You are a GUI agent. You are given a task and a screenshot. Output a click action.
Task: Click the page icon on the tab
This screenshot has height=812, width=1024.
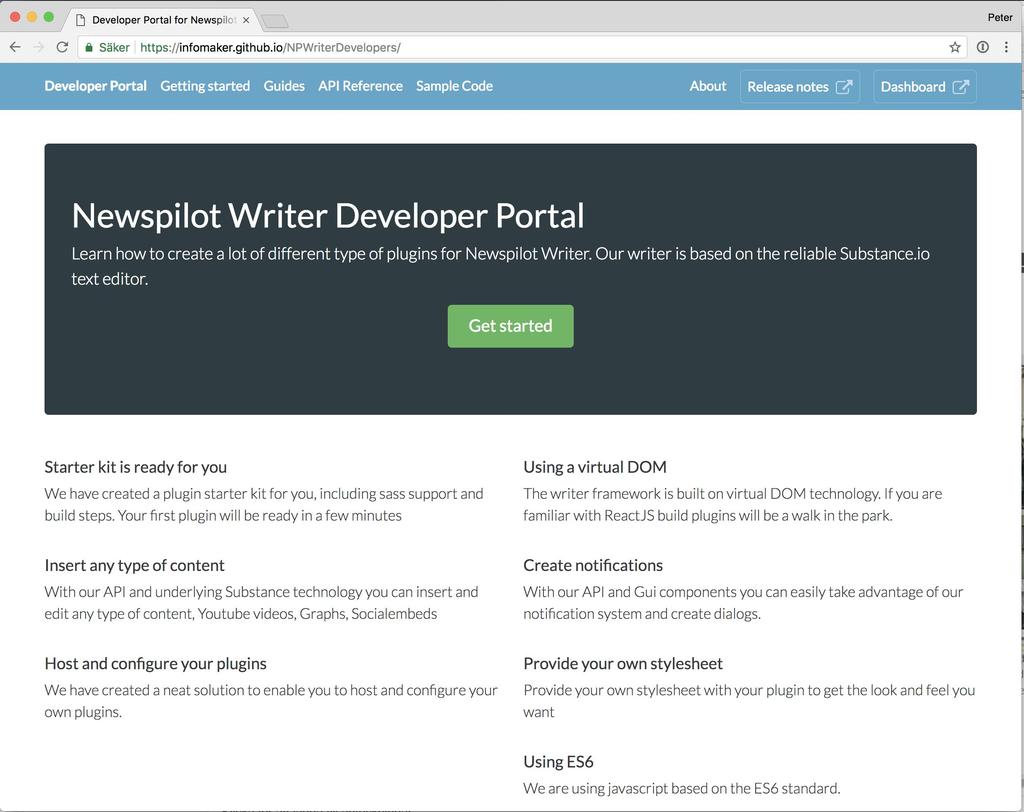click(81, 20)
